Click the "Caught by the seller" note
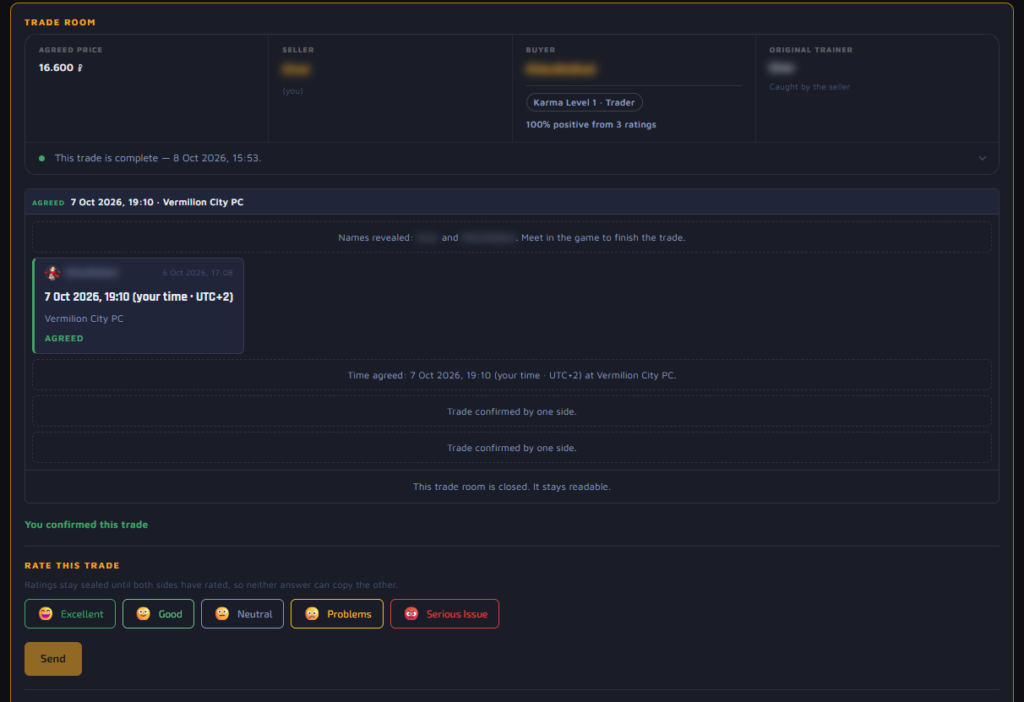This screenshot has height=702, width=1024. pos(809,87)
